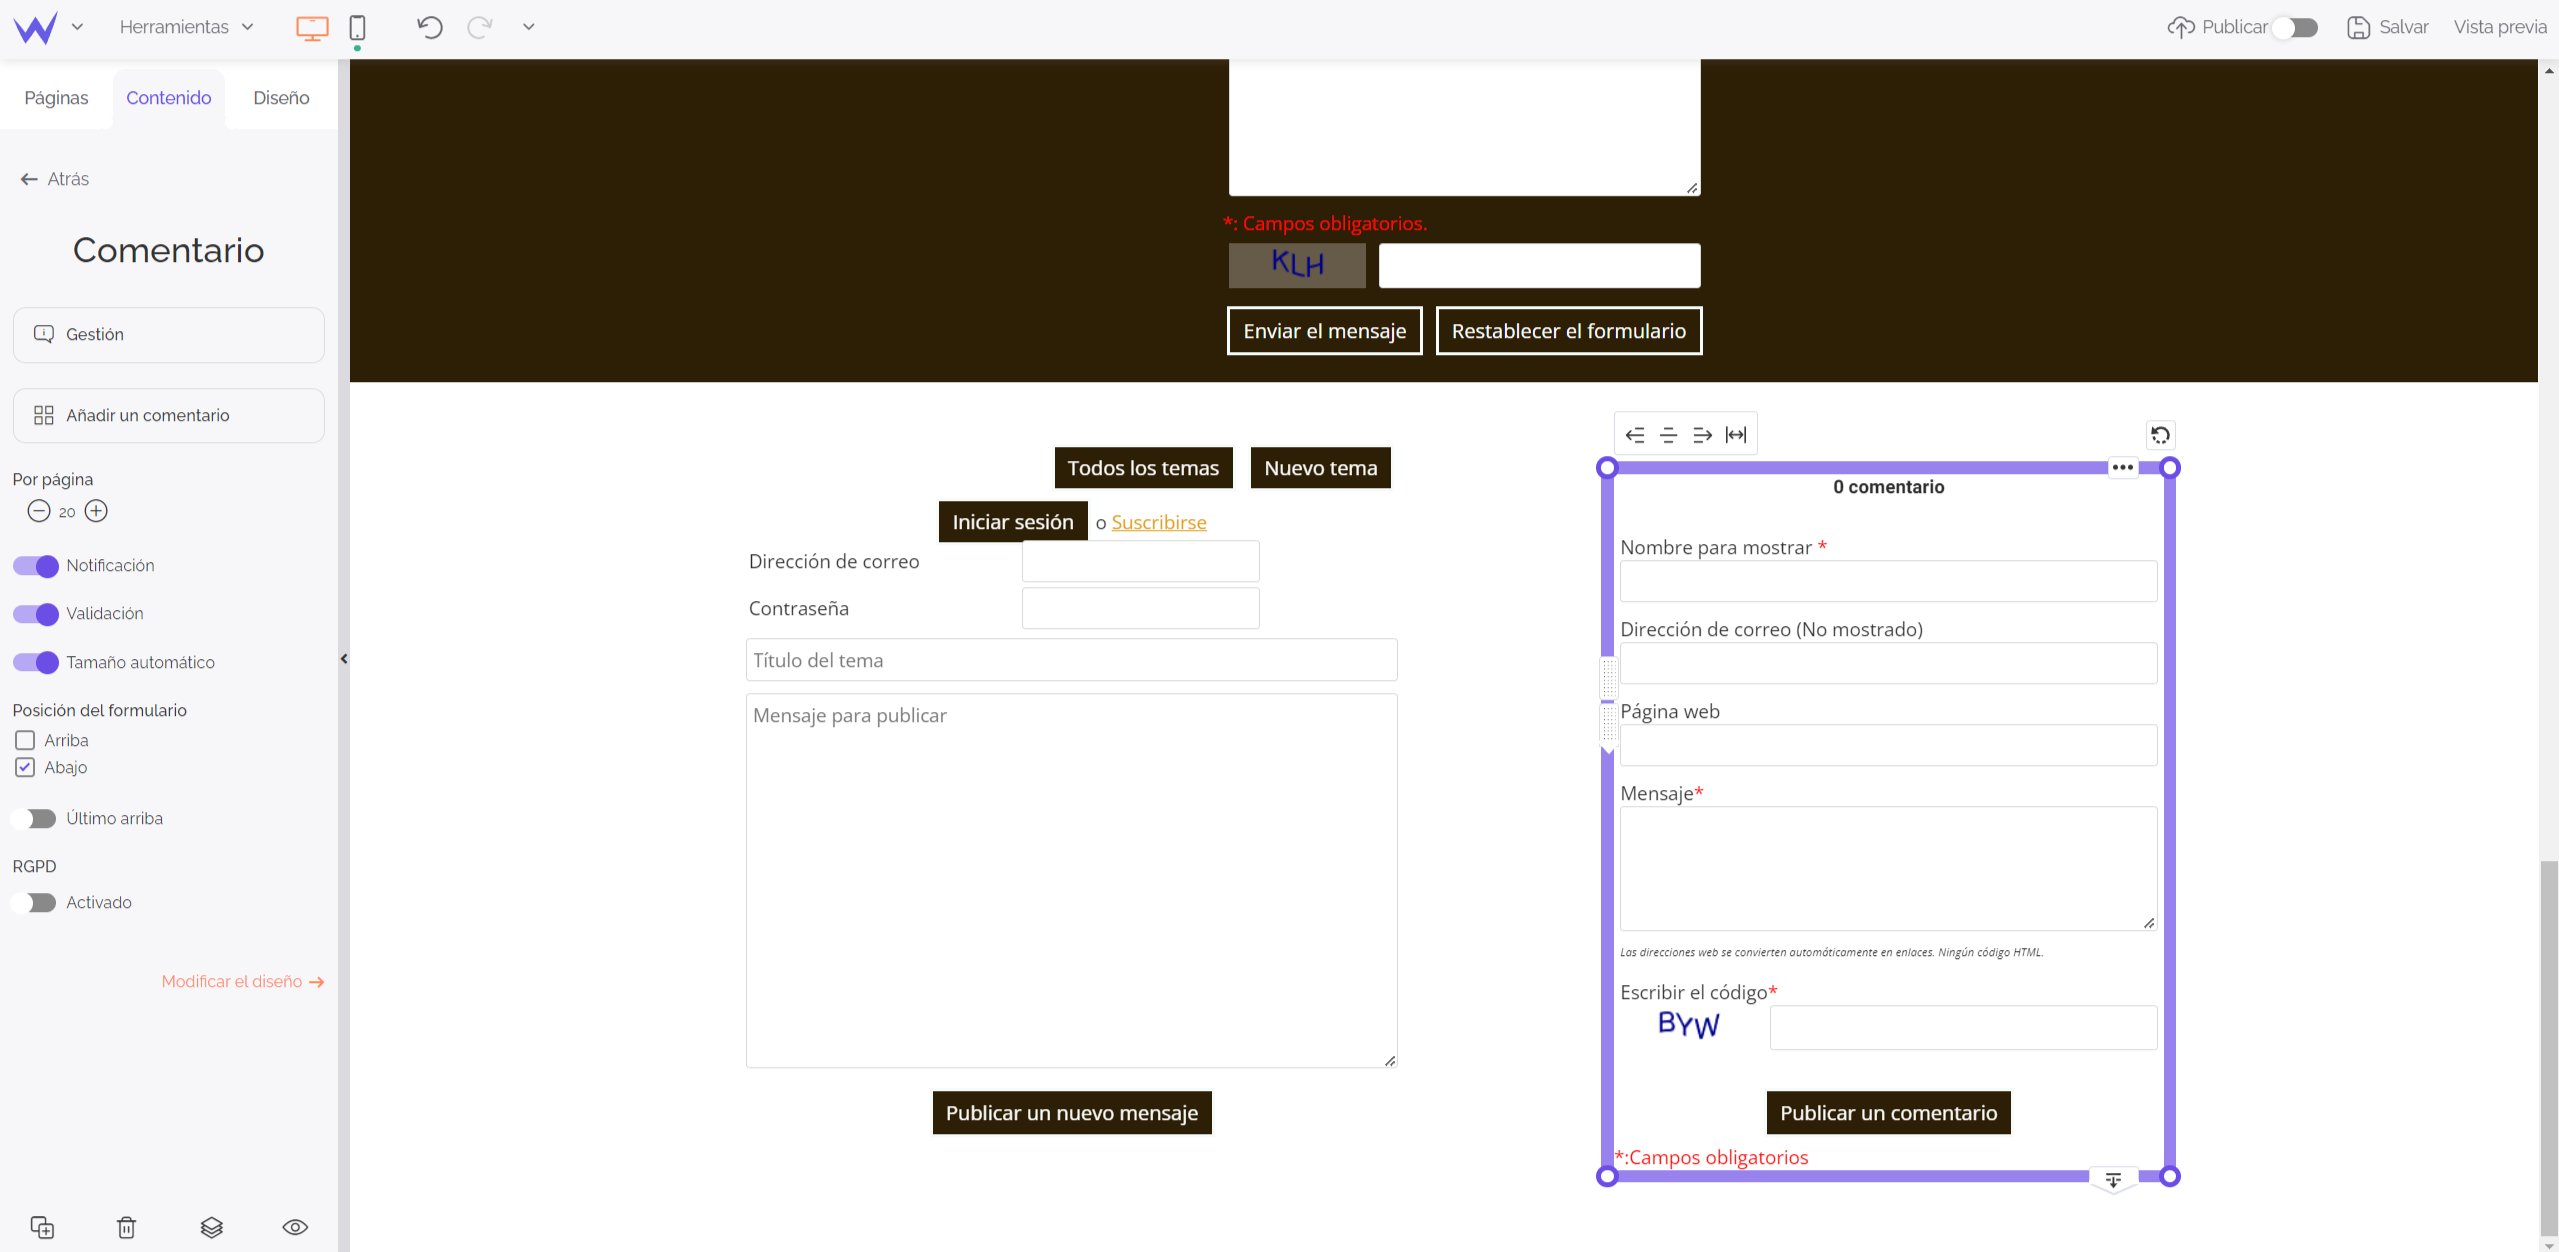Screen dimensions: 2559x1252
Task: Open the layers stack icon
Action: (x=211, y=1227)
